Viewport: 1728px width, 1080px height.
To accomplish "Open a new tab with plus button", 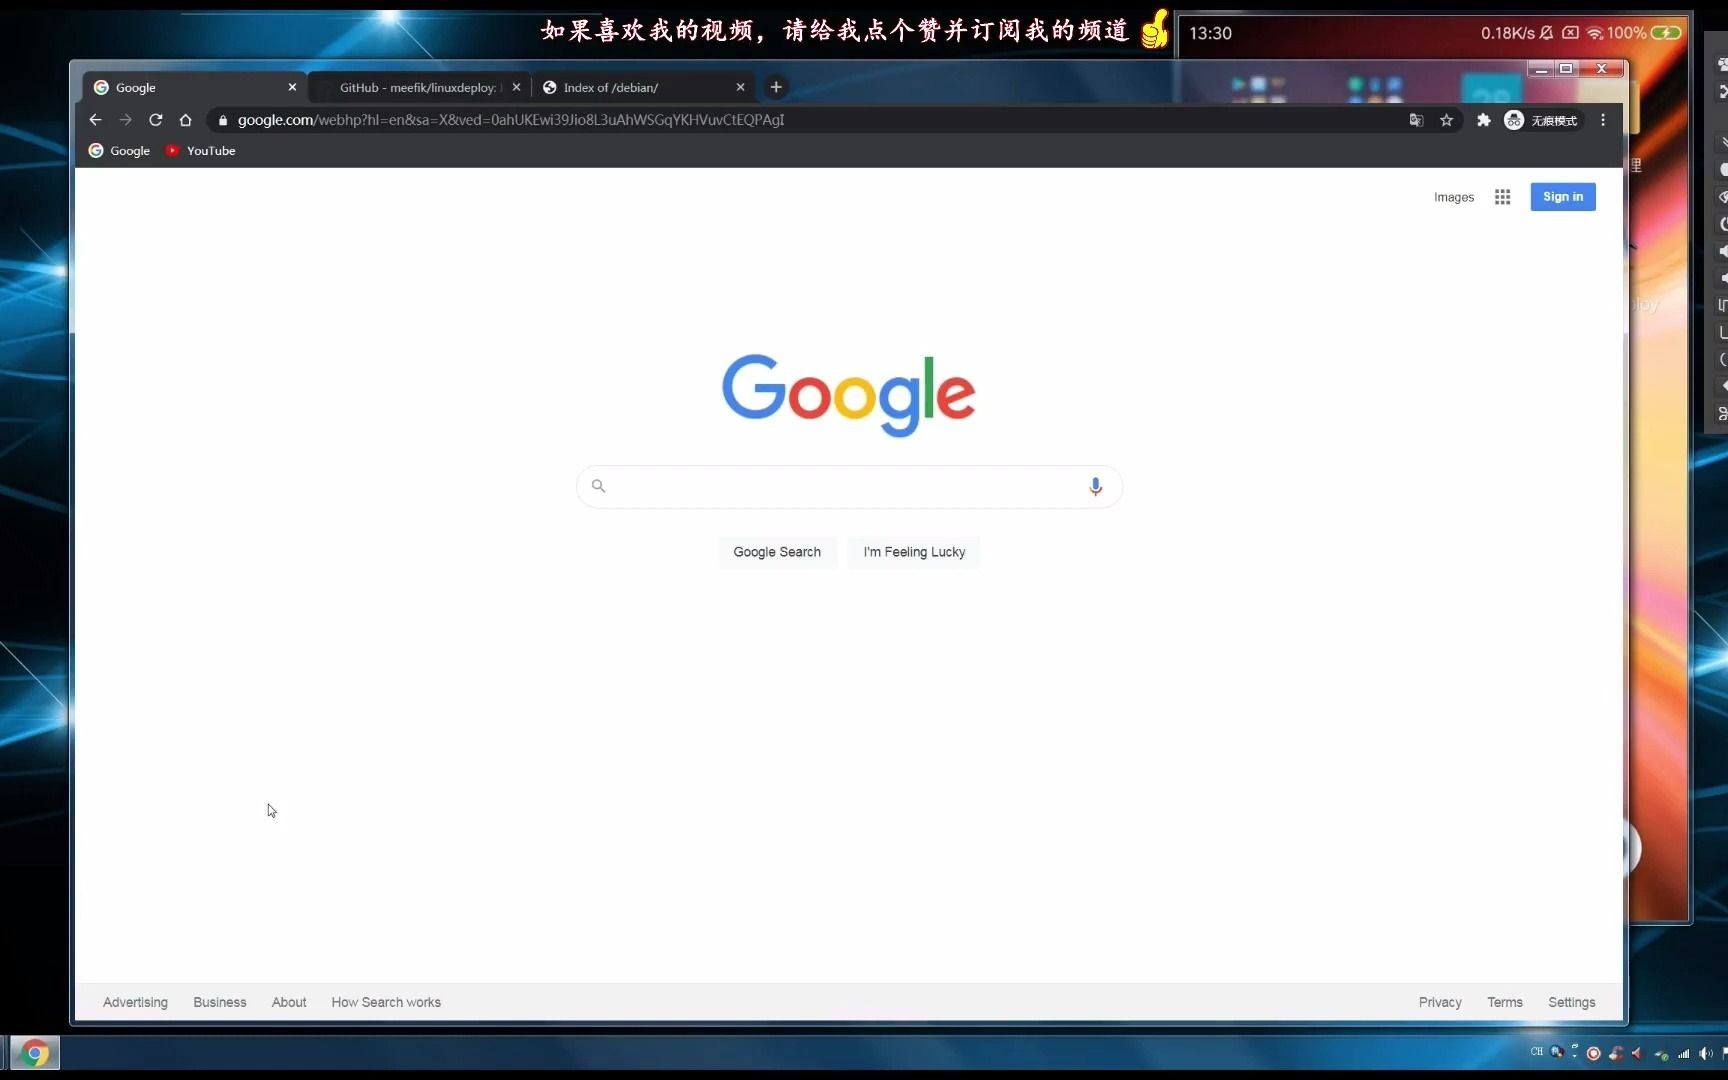I will pyautogui.click(x=776, y=87).
